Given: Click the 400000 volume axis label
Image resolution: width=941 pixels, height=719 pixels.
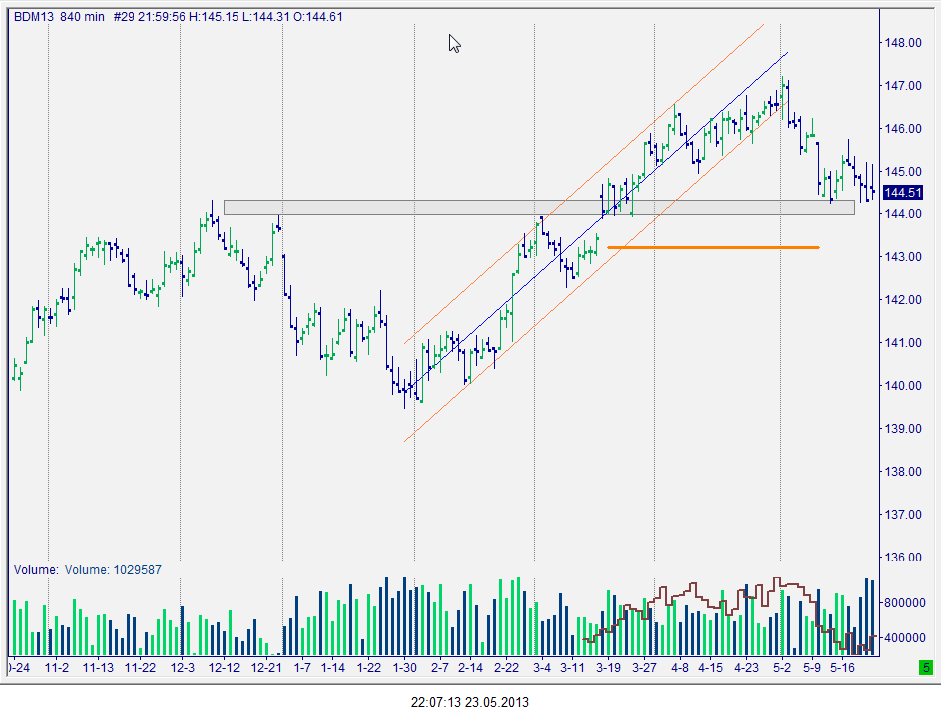Looking at the screenshot, I should (x=905, y=637).
